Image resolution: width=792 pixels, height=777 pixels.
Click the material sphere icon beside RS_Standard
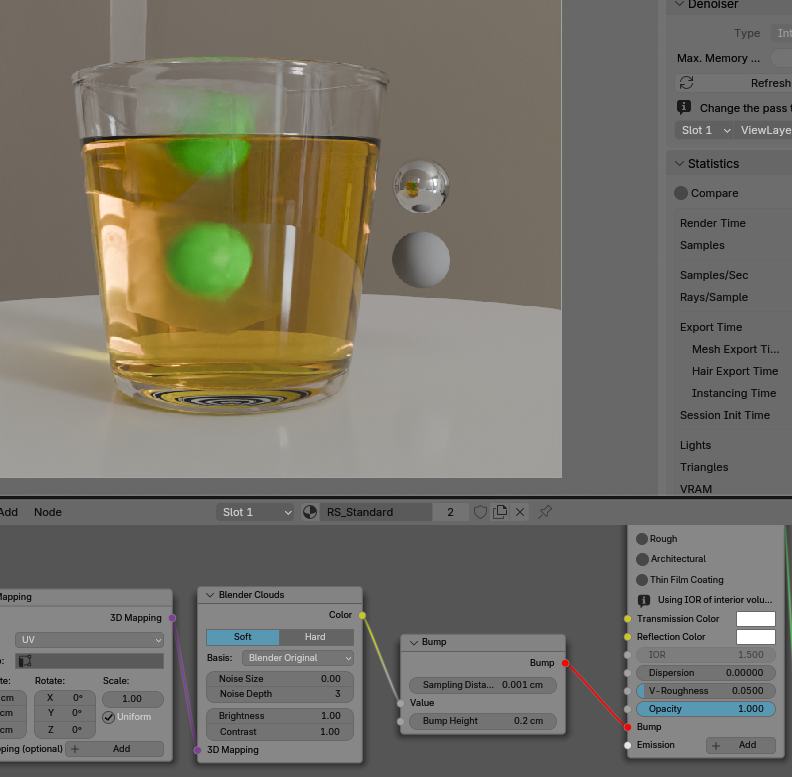310,512
